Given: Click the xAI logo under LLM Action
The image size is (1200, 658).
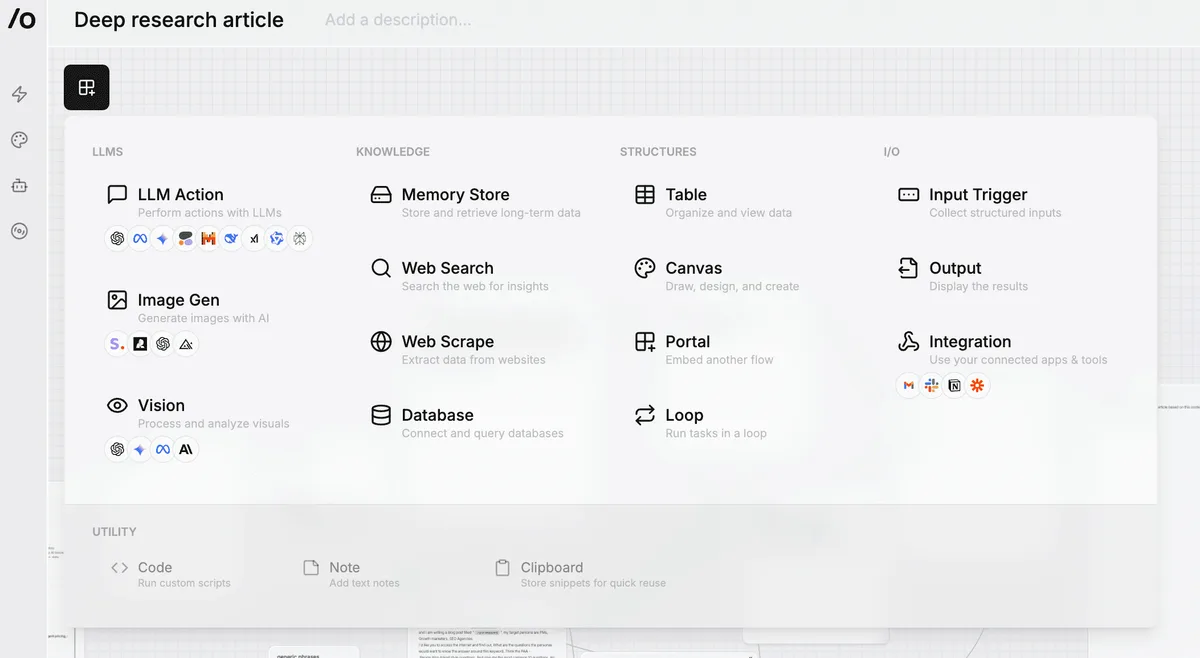Looking at the screenshot, I should pyautogui.click(x=254, y=239).
